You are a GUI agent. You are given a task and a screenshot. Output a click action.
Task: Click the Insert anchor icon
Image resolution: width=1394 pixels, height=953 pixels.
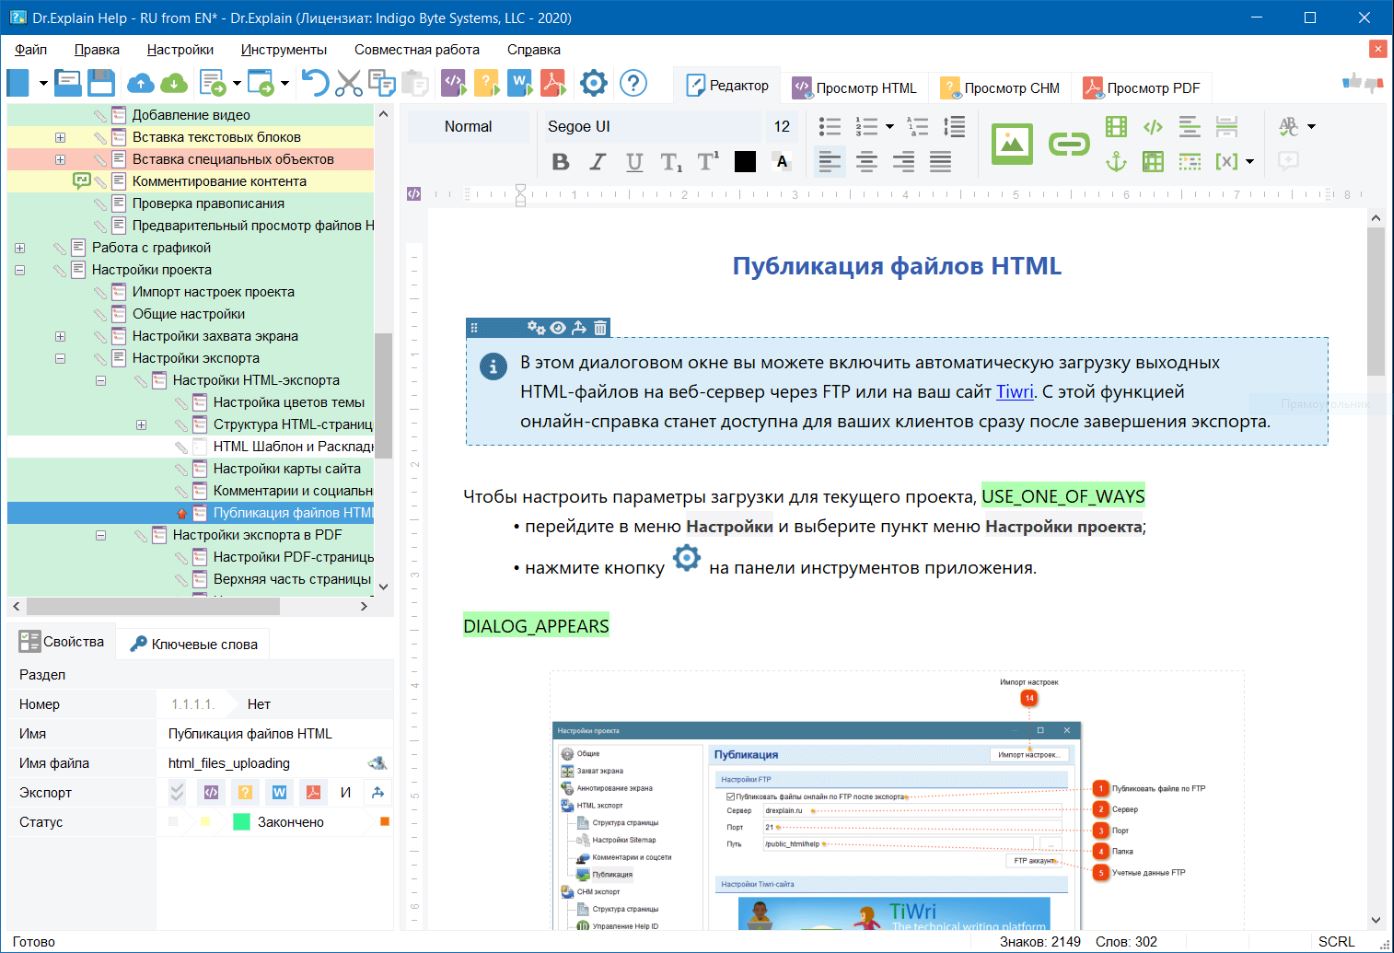click(x=1116, y=161)
